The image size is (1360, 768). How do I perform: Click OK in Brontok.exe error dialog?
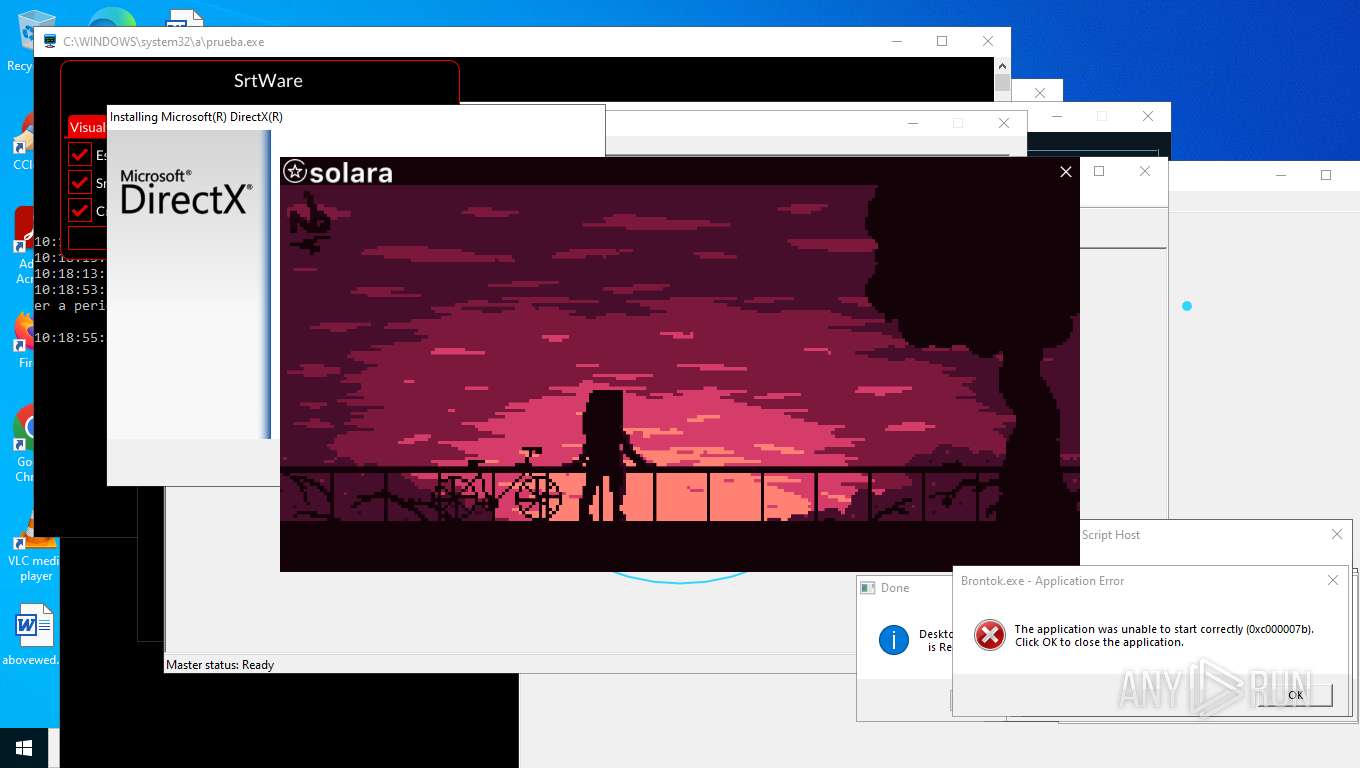click(x=1295, y=695)
